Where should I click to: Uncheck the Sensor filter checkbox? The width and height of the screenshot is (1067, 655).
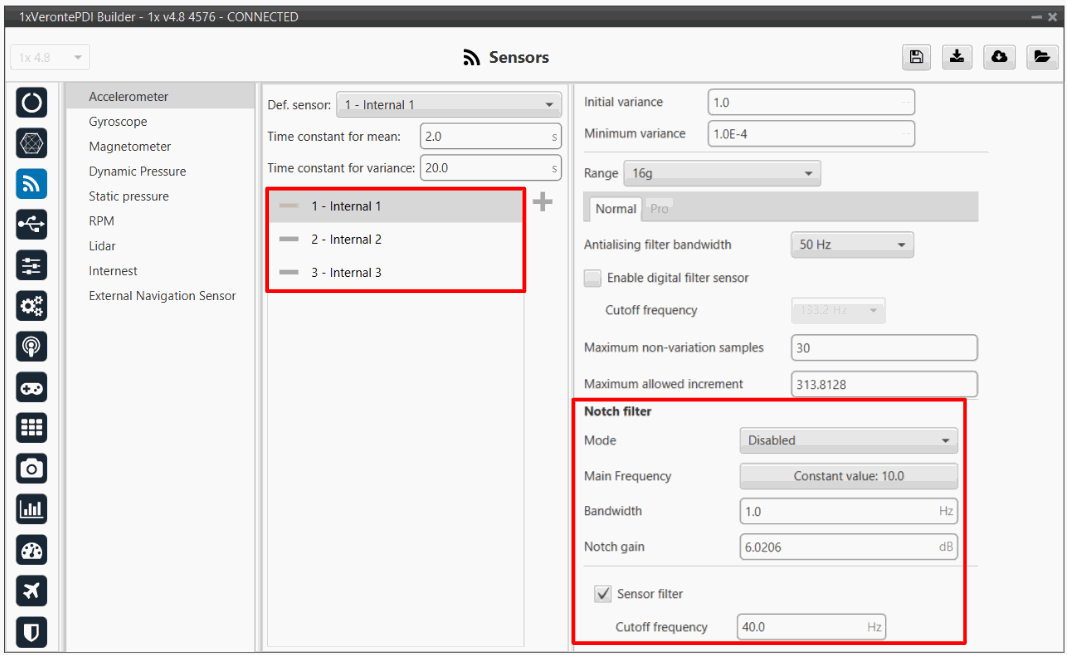(x=603, y=594)
